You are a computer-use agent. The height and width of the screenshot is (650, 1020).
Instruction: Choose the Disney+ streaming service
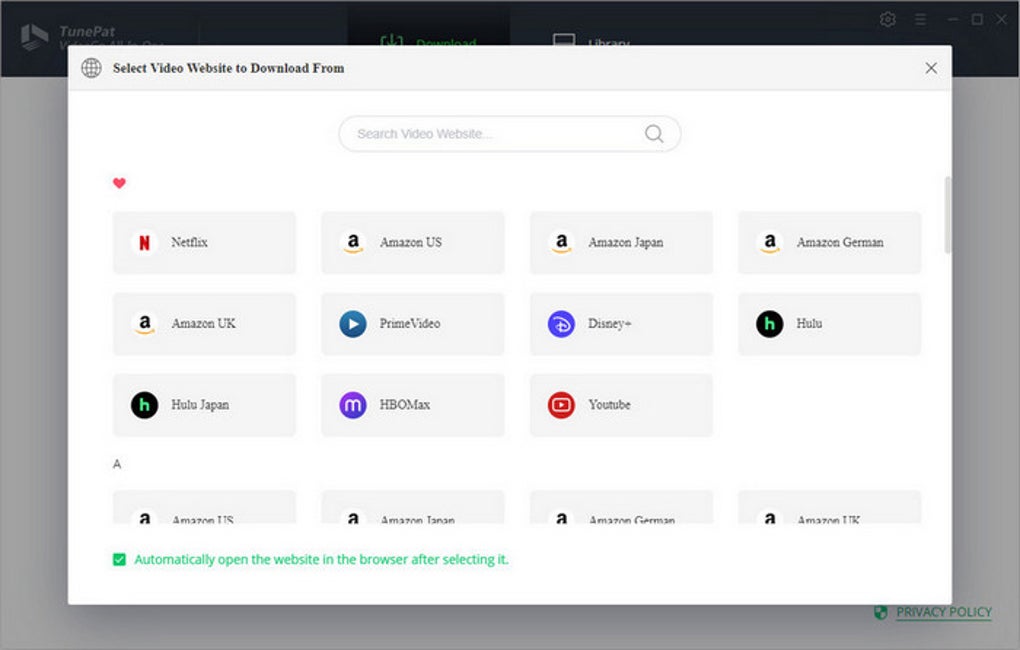coord(620,323)
